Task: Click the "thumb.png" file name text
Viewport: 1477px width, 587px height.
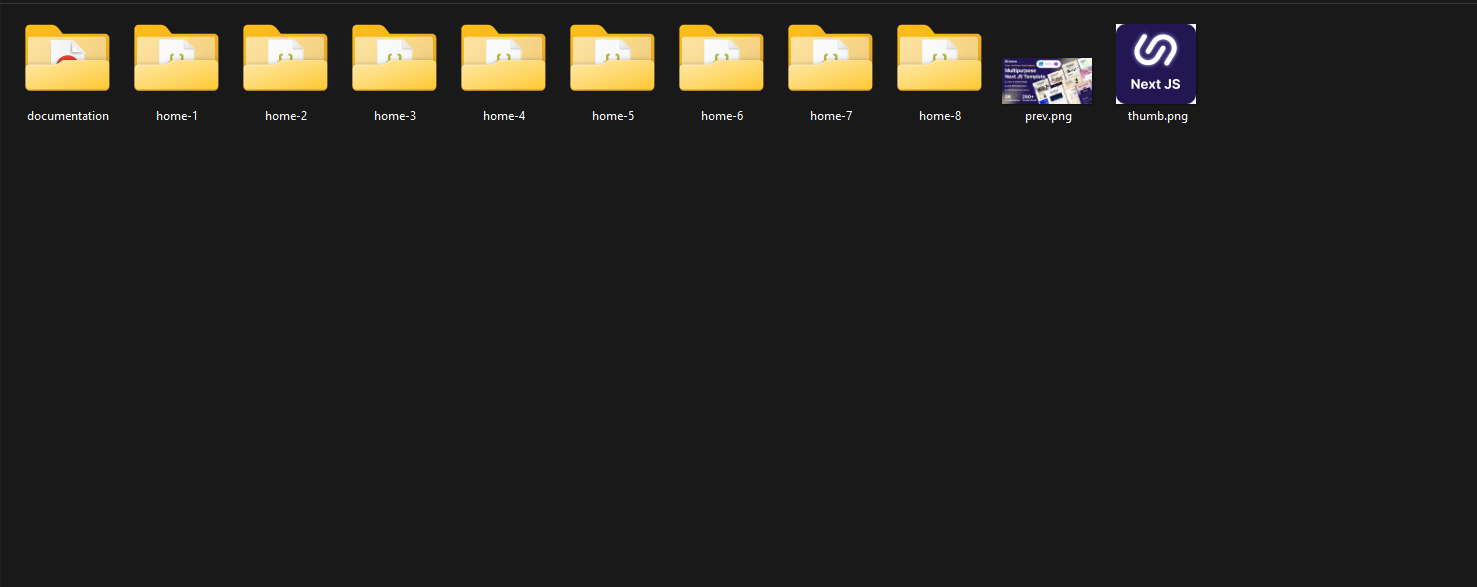Action: click(x=1157, y=116)
